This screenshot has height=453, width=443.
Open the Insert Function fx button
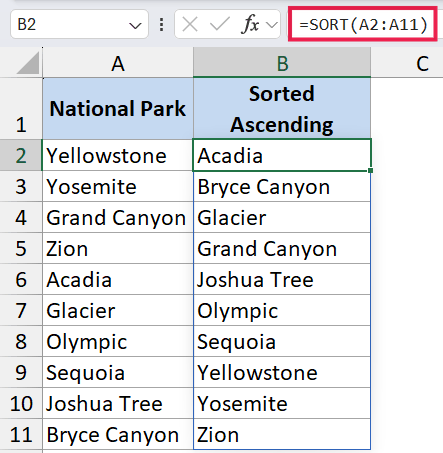click(x=250, y=25)
